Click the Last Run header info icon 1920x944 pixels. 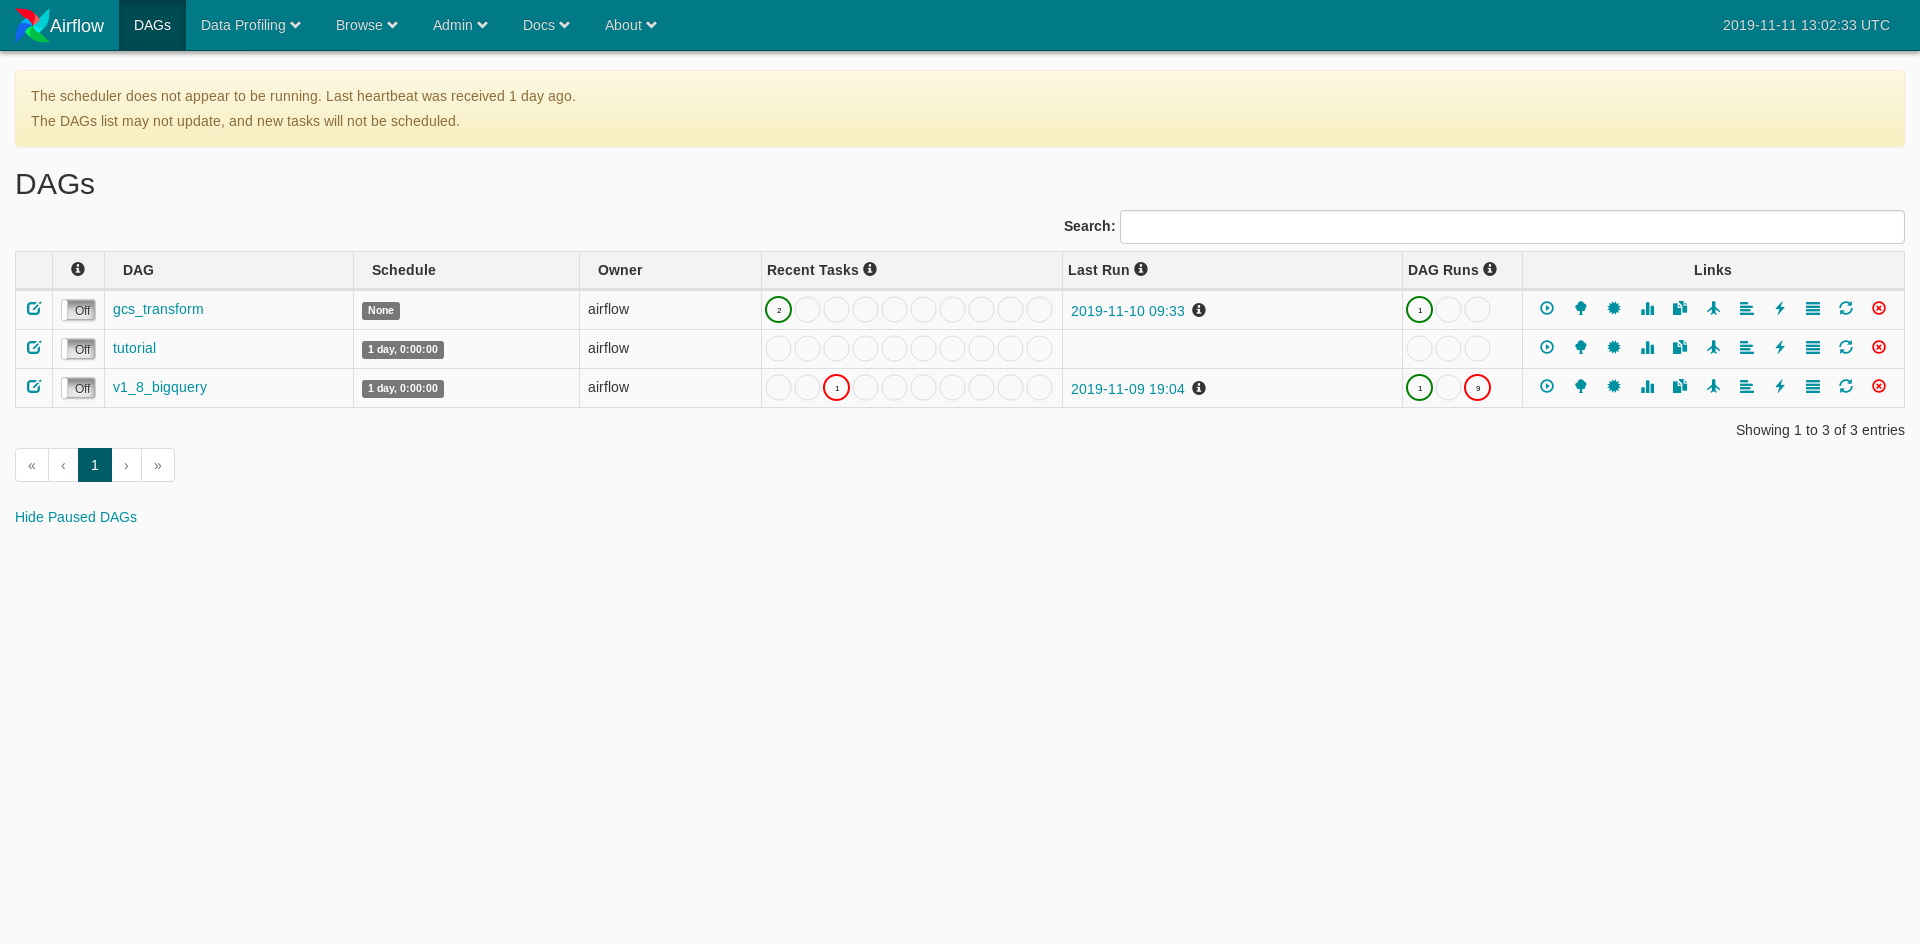1141,270
